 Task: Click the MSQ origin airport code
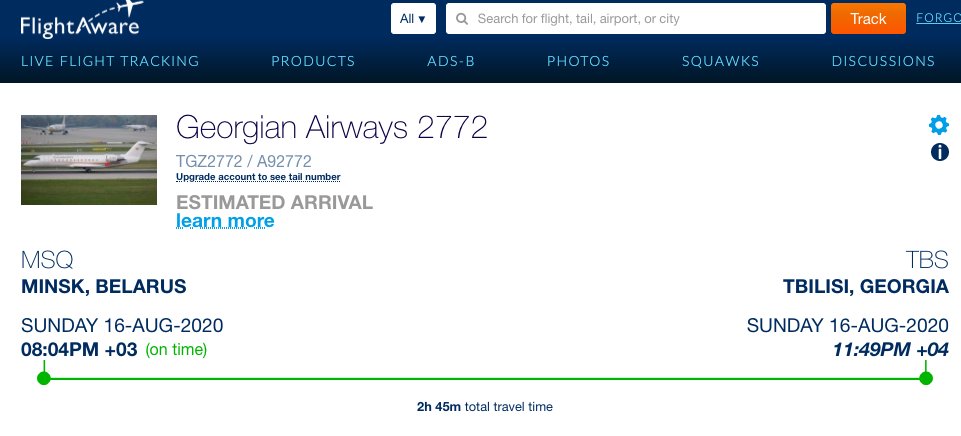click(x=47, y=260)
